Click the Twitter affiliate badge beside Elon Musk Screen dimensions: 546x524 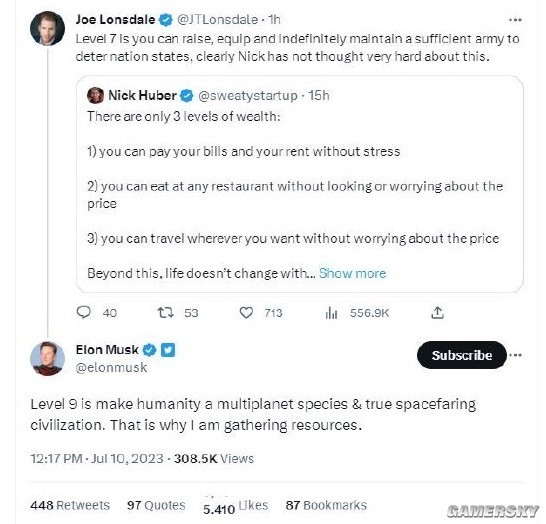pos(168,350)
